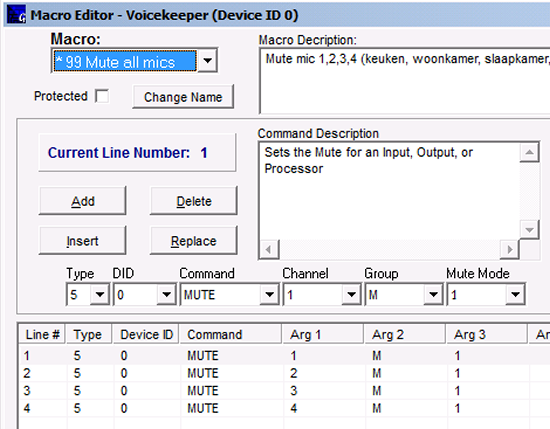Select line 3 in the macro table

tap(284, 391)
